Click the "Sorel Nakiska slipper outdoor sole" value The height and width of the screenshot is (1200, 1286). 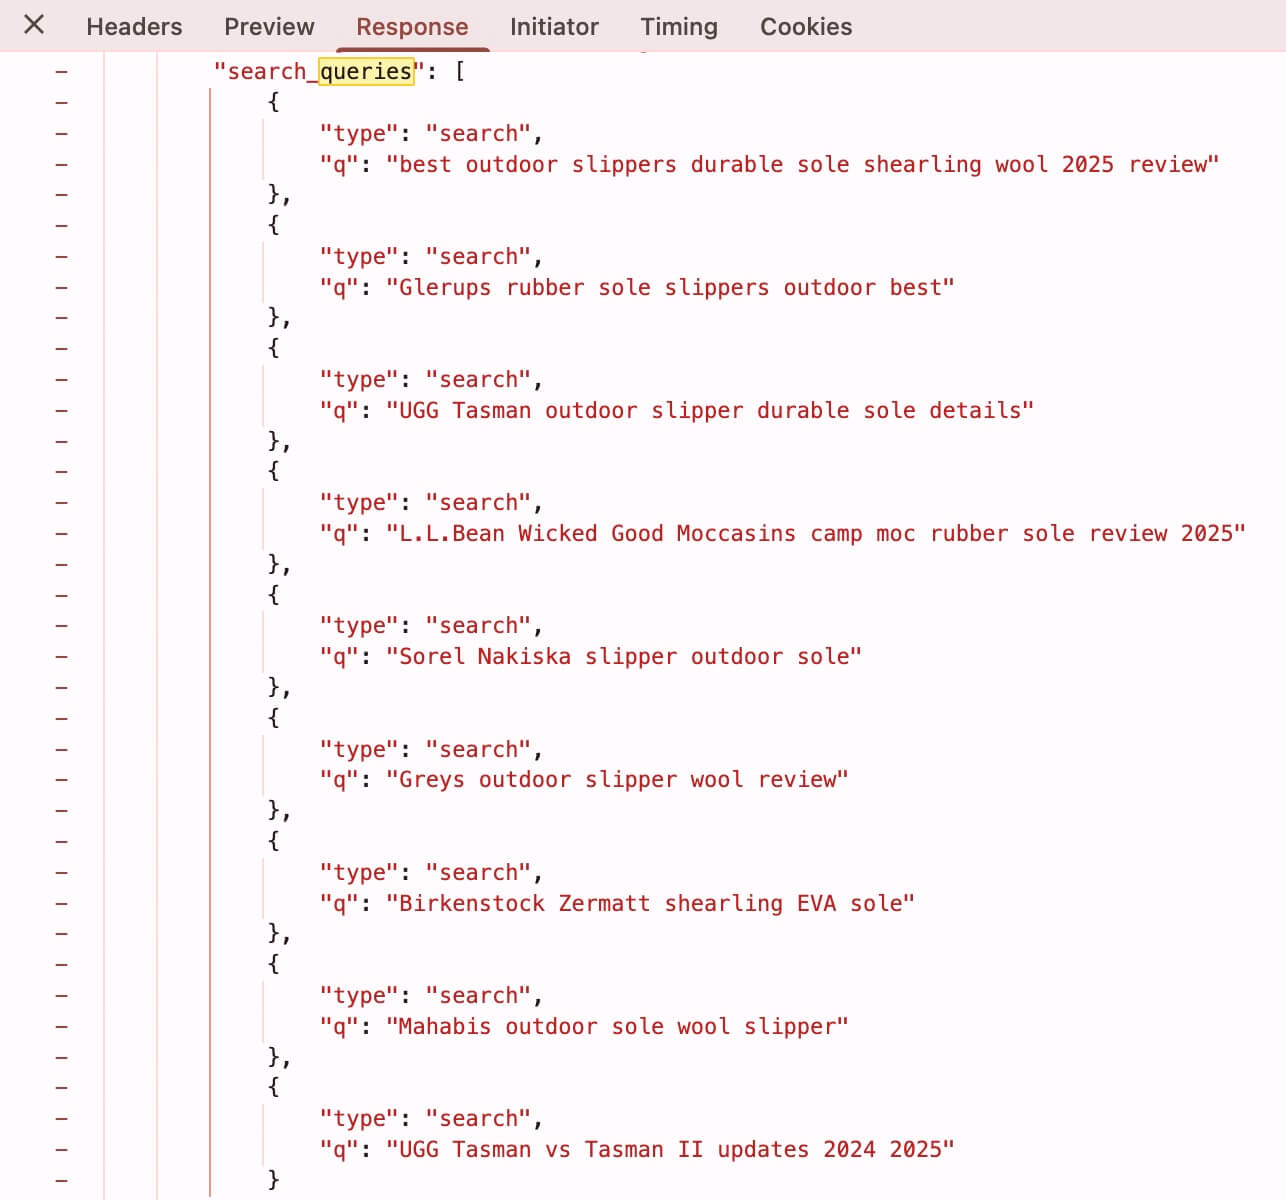click(624, 657)
